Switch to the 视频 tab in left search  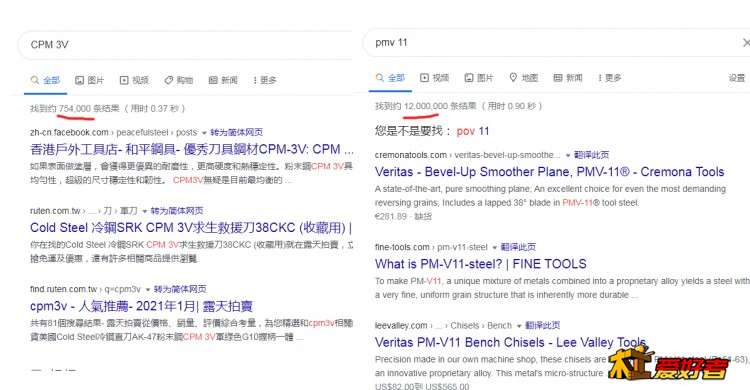[x=134, y=80]
